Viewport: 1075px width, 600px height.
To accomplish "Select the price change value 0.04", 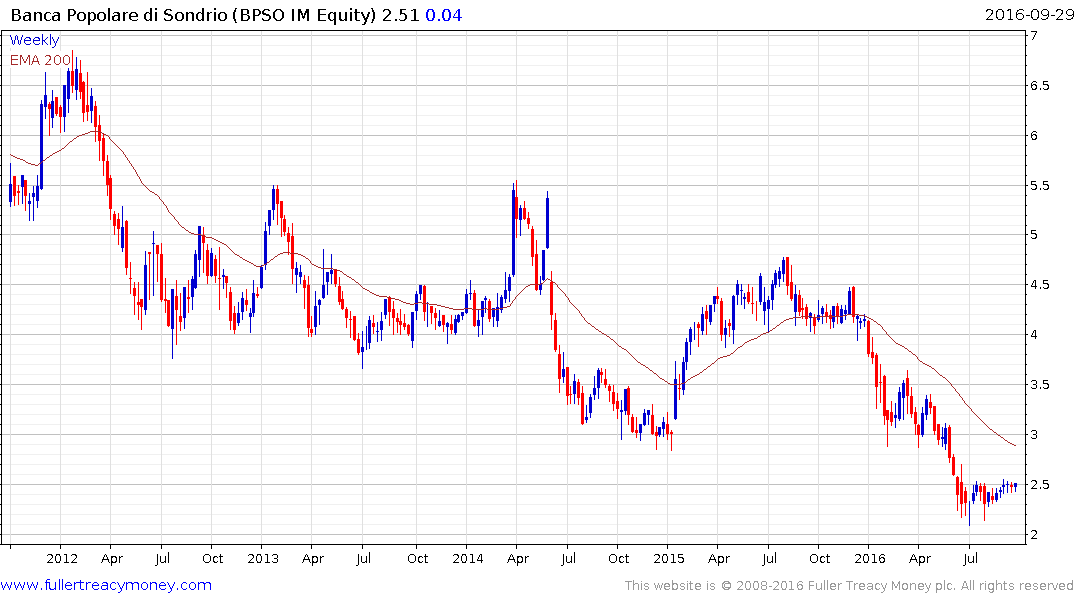I will [444, 15].
